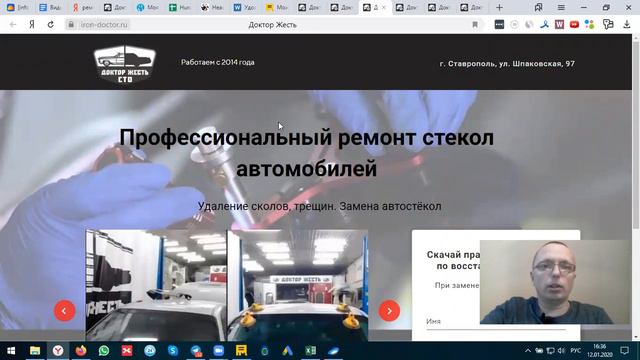
Task: Click the address г. Ставрополь, ул. Шпаковская, 97
Action: (507, 64)
